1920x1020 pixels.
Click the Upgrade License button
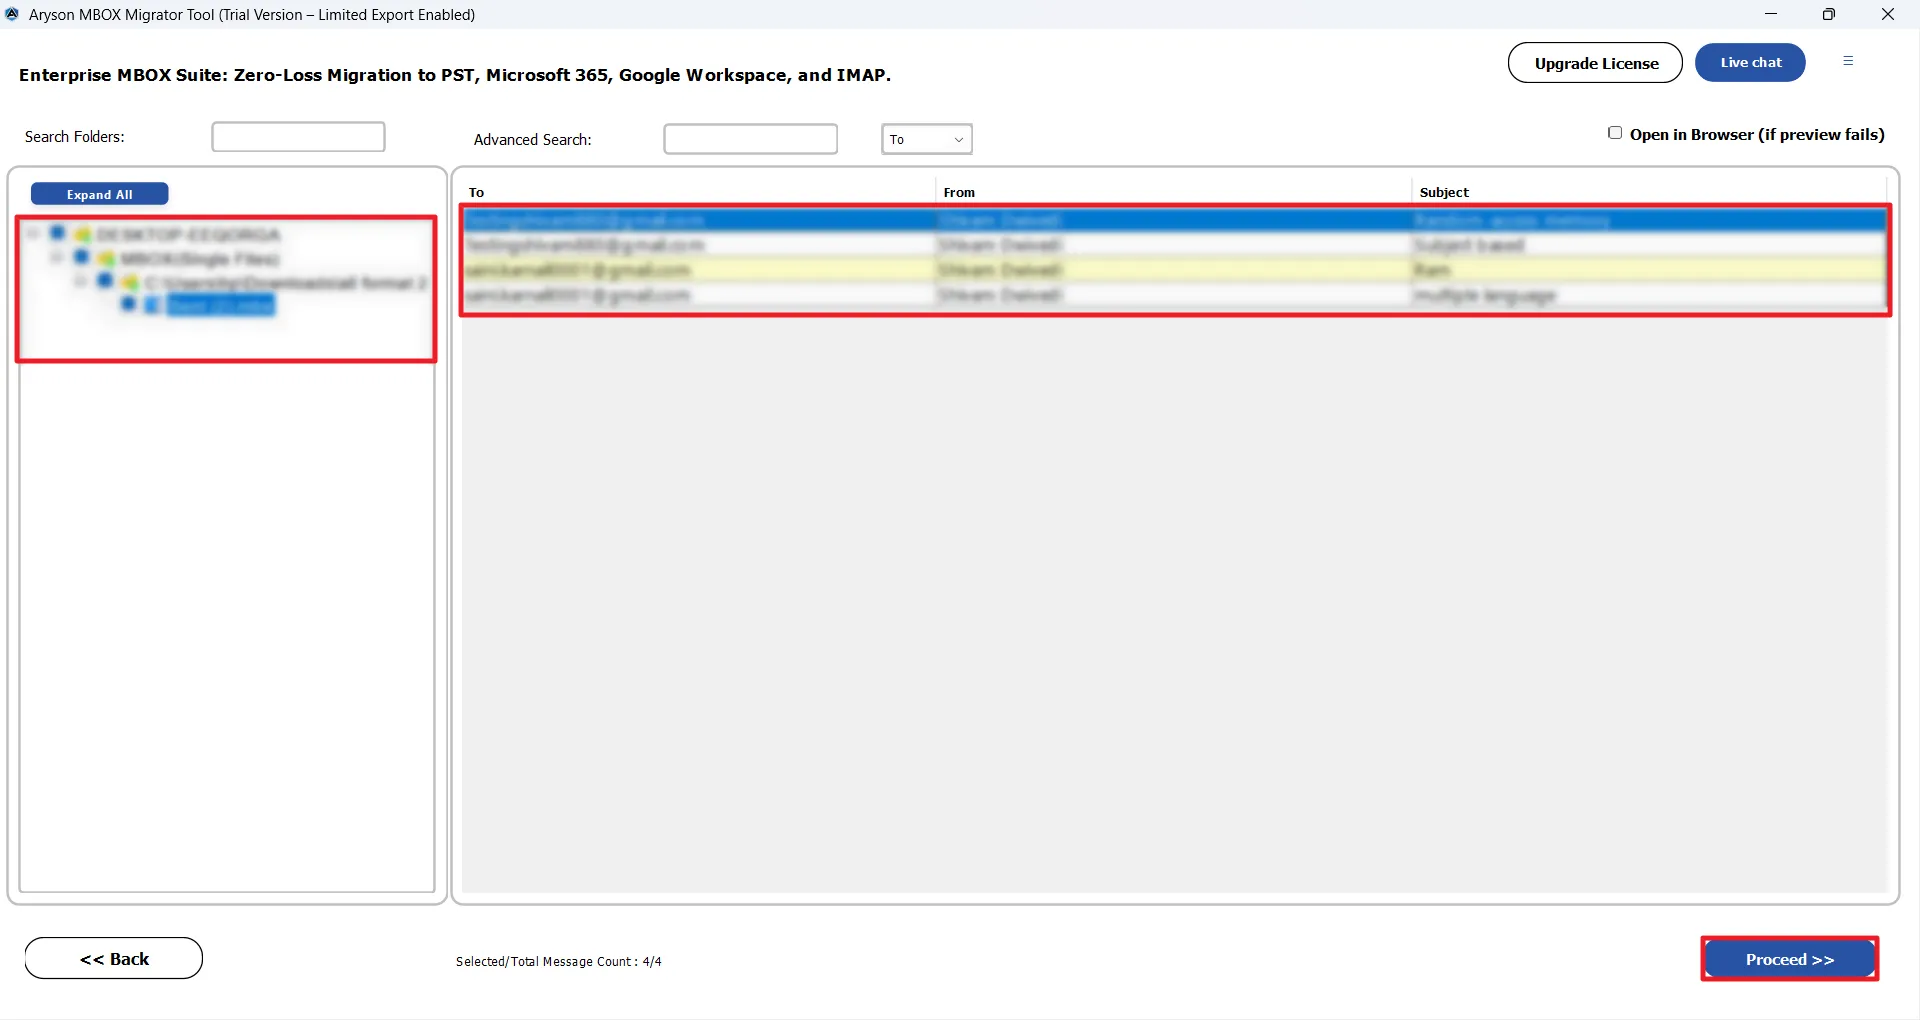1595,63
